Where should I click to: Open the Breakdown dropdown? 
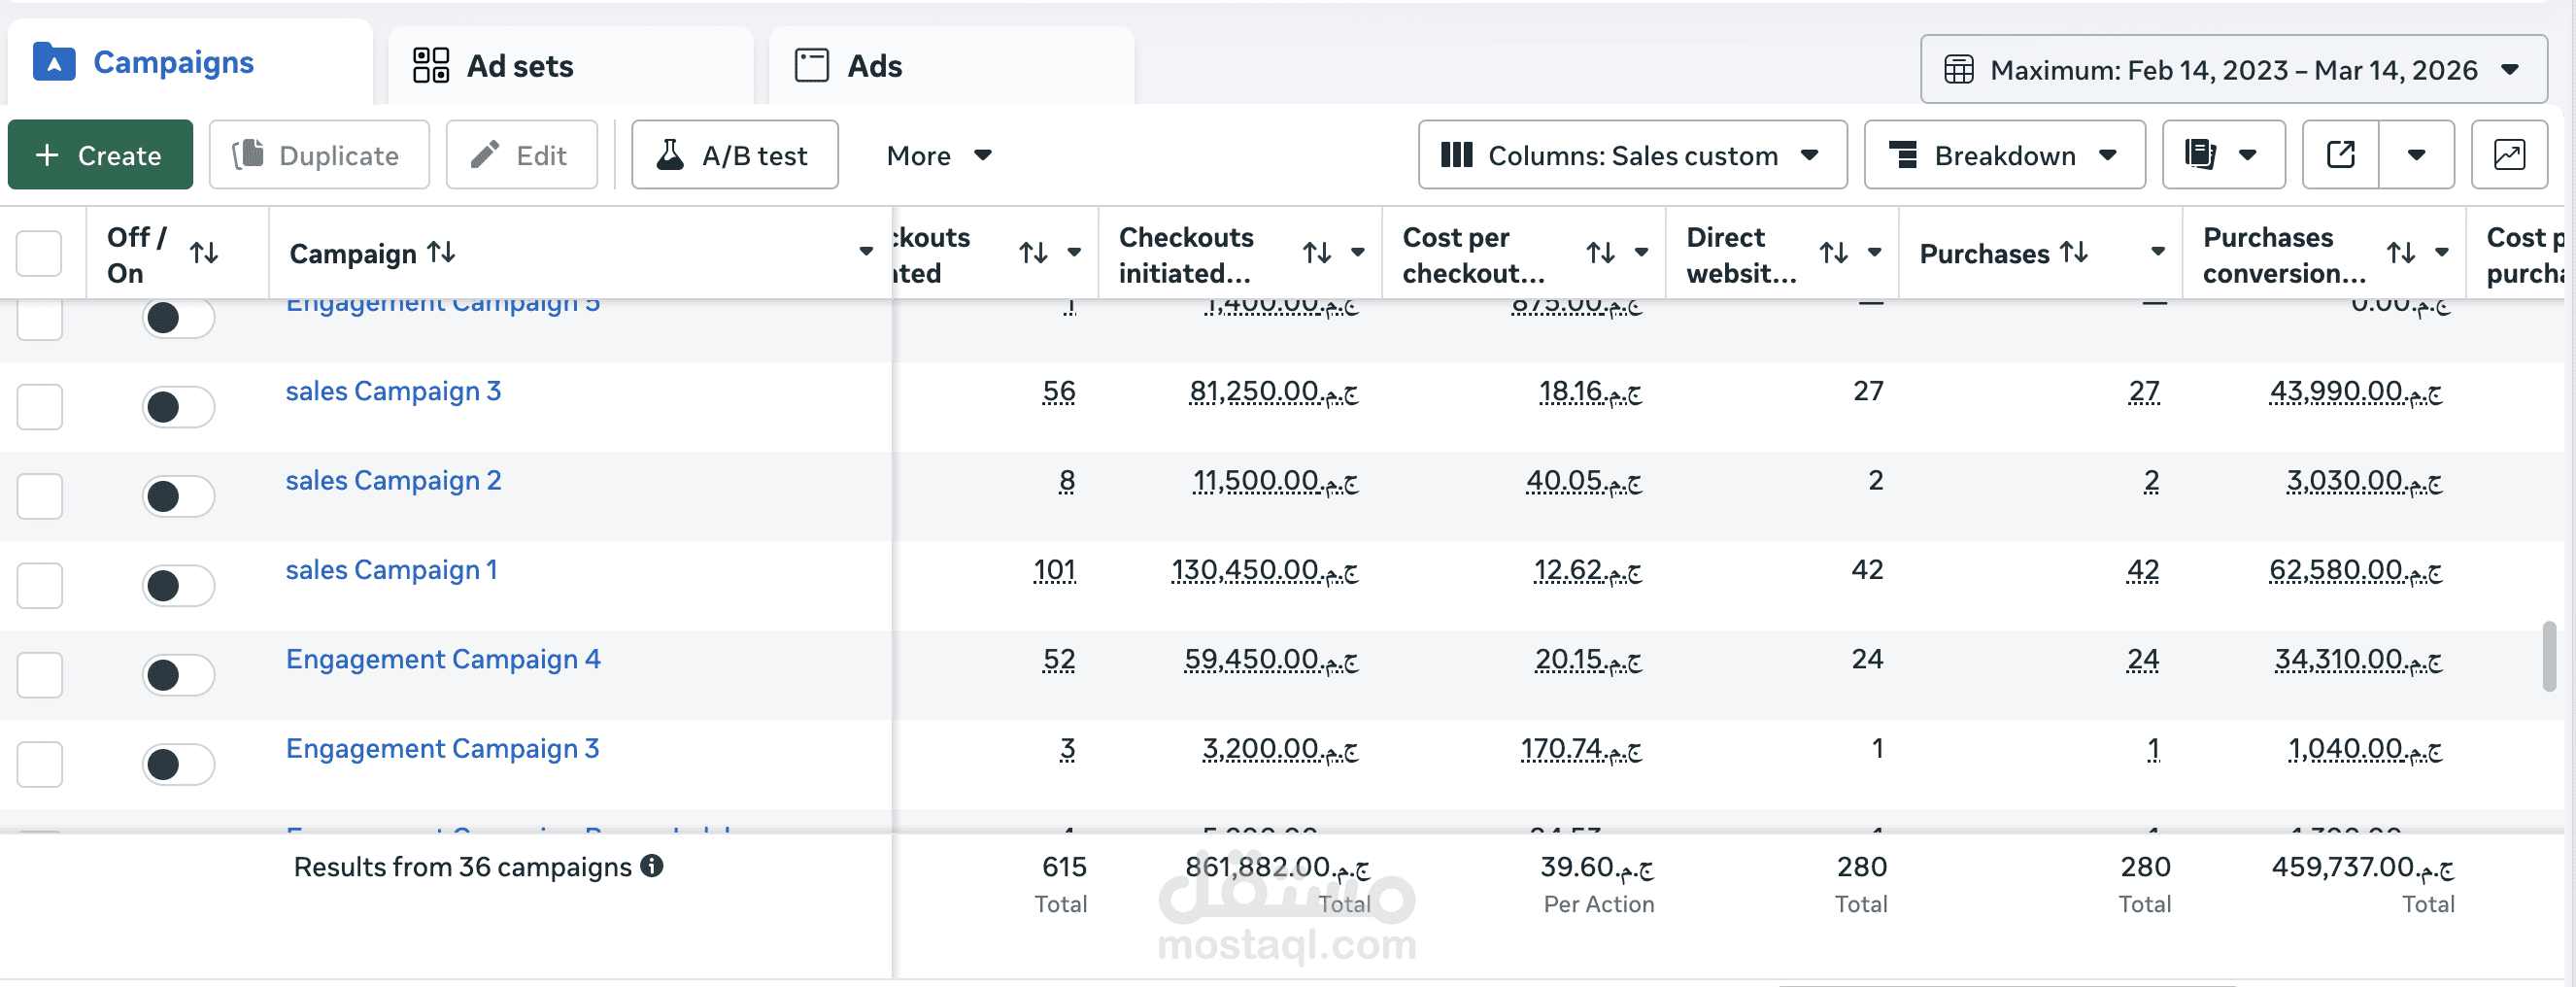pyautogui.click(x=2003, y=155)
